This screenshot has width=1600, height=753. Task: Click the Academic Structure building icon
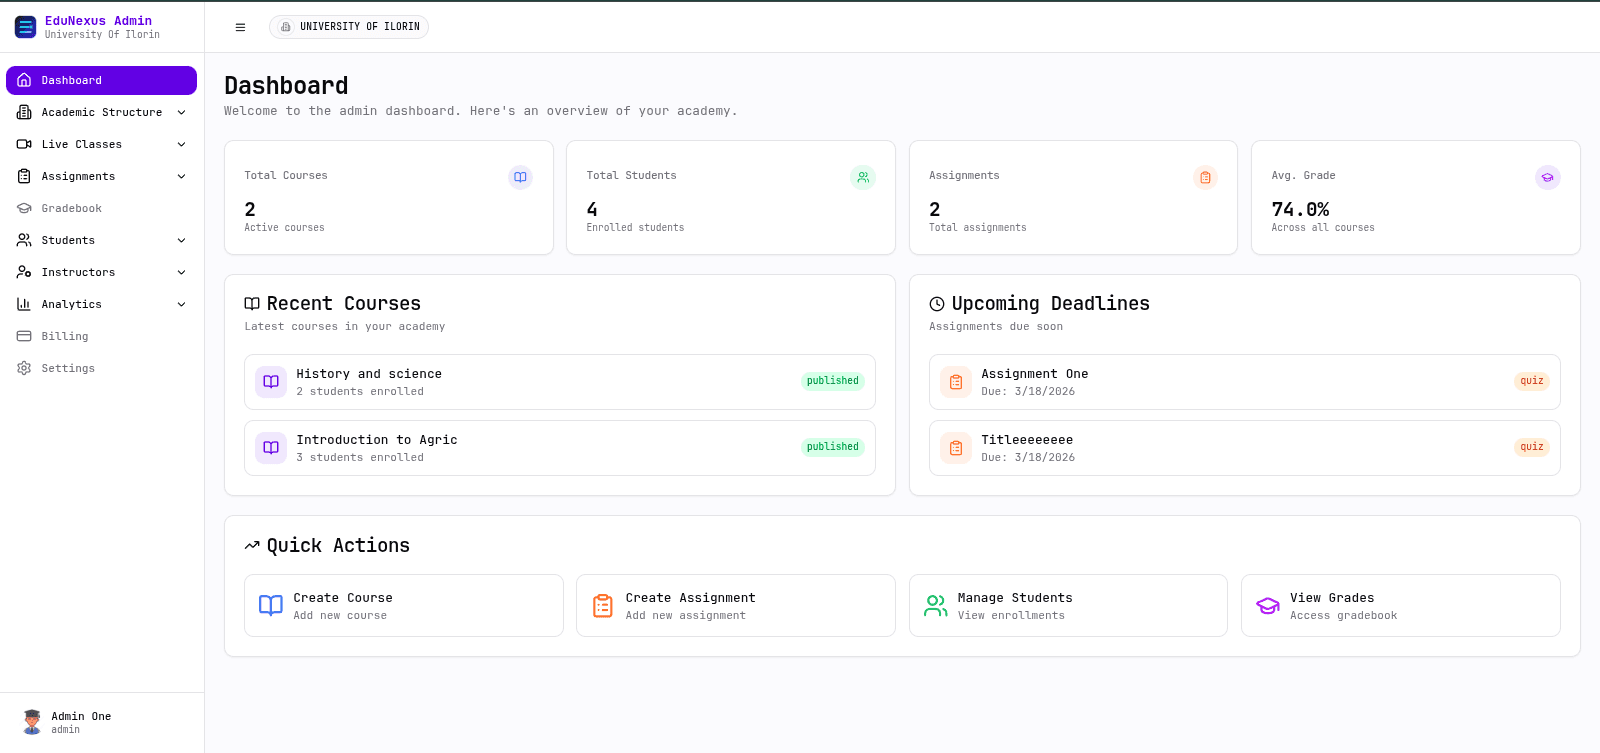[x=24, y=112]
